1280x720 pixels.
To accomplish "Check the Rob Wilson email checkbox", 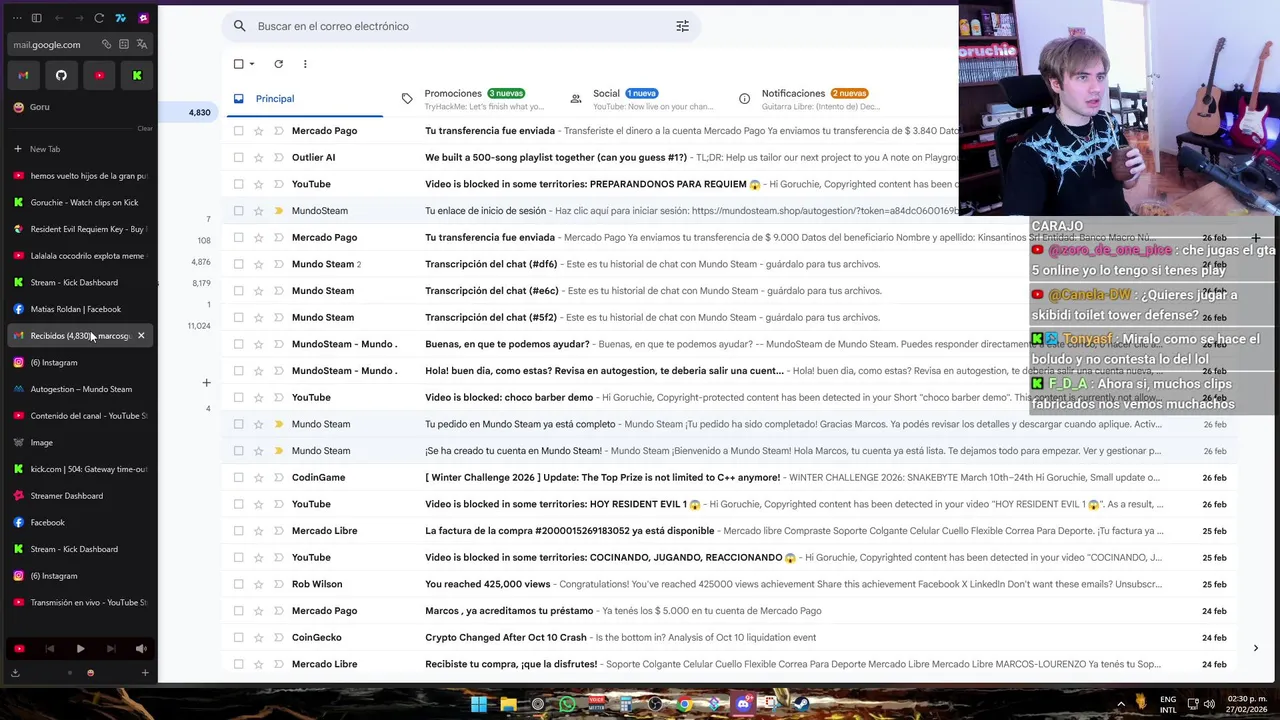I will pyautogui.click(x=238, y=584).
